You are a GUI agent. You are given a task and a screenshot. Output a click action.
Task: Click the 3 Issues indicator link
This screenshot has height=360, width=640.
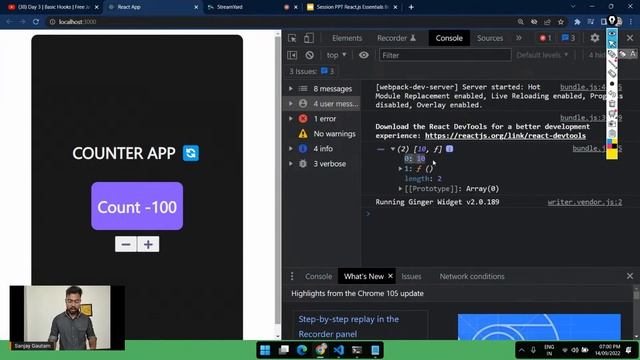311,71
